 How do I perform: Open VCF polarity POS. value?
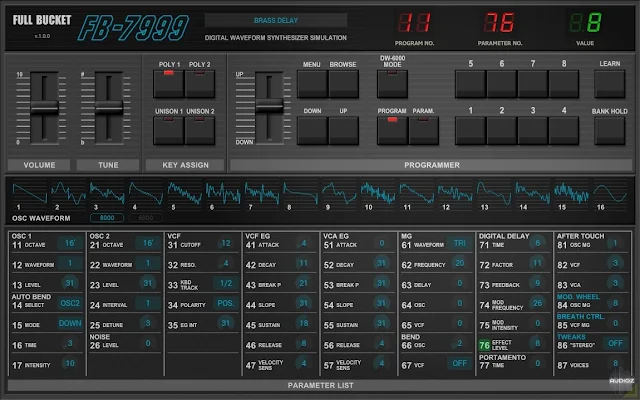pos(226,303)
